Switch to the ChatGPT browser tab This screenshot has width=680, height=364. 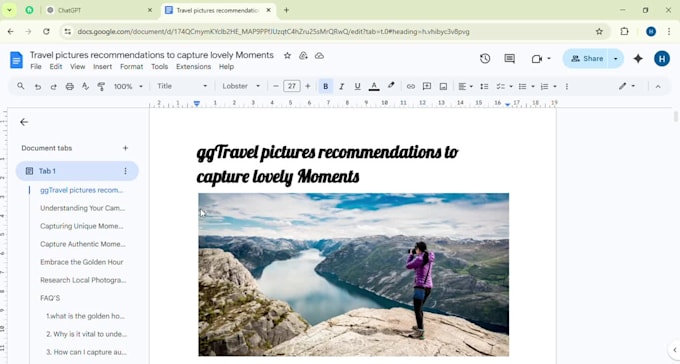click(x=100, y=10)
